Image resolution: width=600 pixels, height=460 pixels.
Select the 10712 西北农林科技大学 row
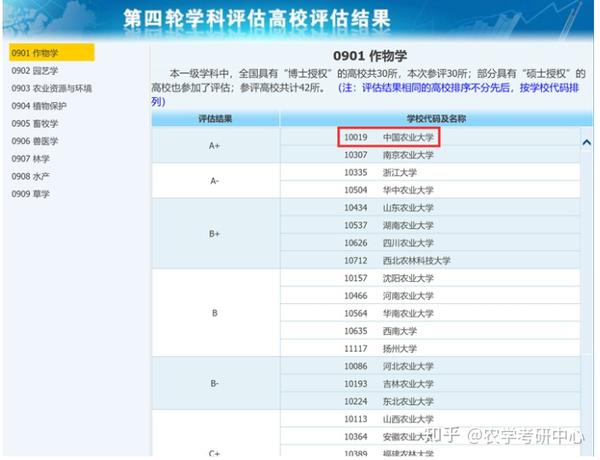point(430,260)
